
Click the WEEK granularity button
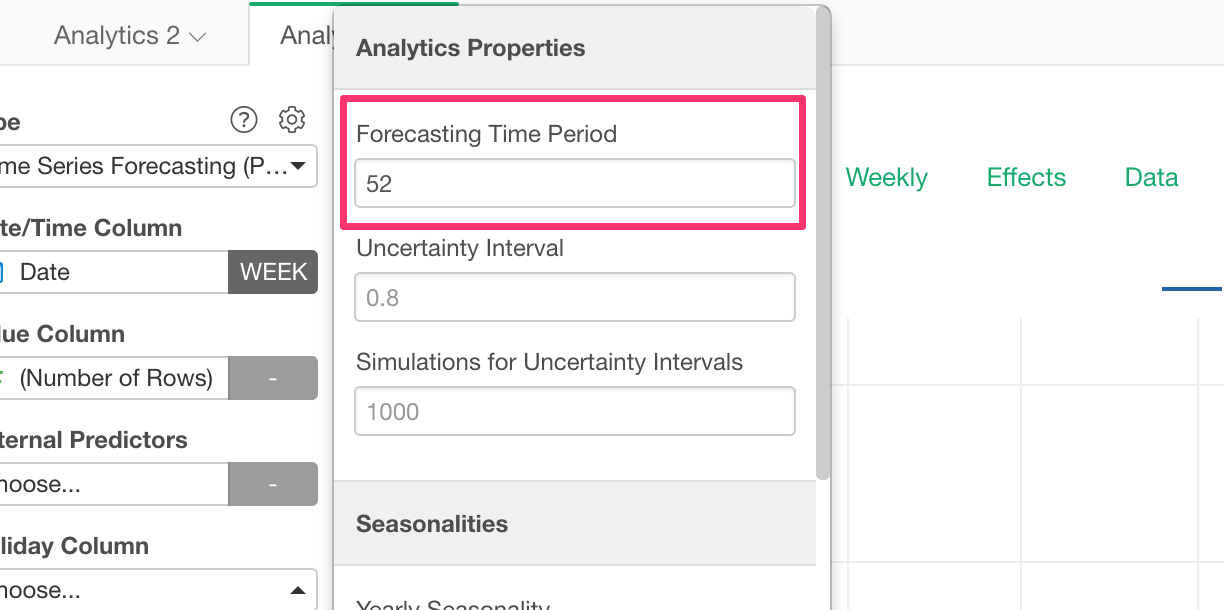[x=273, y=272]
